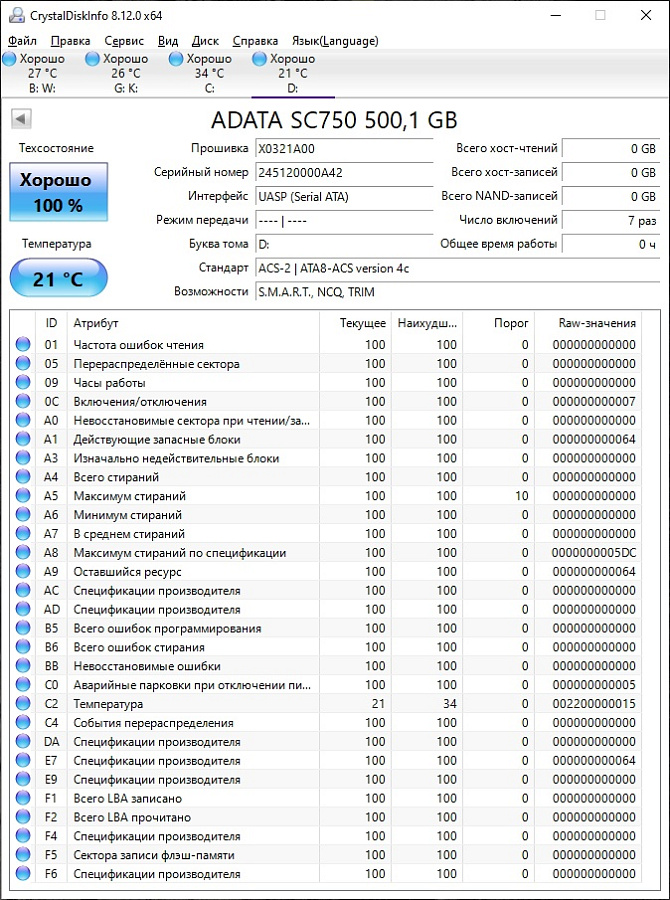The image size is (670, 900).
Task: Click the serial number field 245120000A42
Action: 344,172
